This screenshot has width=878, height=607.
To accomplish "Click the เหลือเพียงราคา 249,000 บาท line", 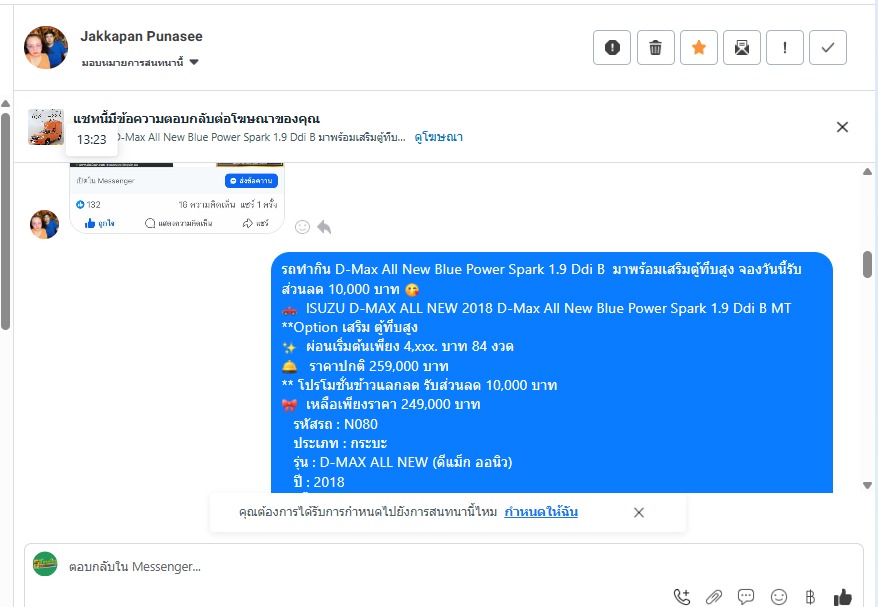I will click(x=393, y=404).
